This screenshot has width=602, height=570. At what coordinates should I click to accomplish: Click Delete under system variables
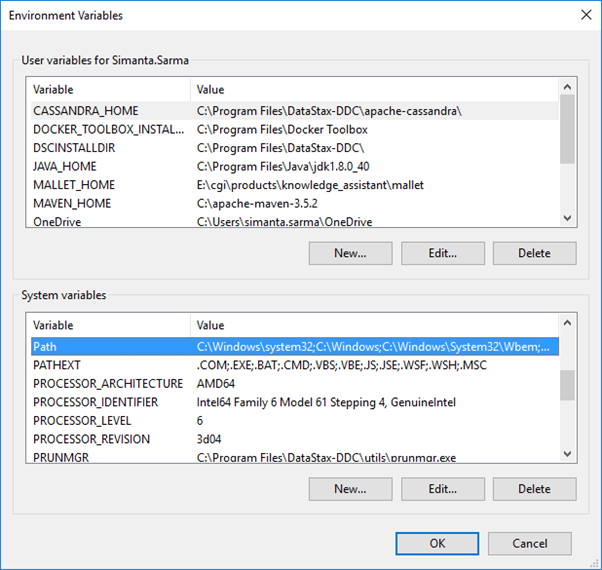[x=534, y=489]
